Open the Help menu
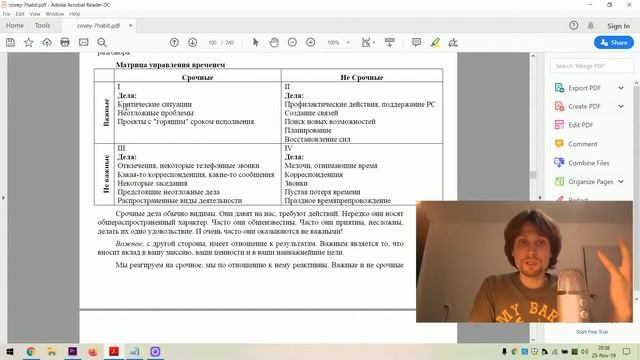Viewport: 640px width, 360px height. tap(75, 14)
